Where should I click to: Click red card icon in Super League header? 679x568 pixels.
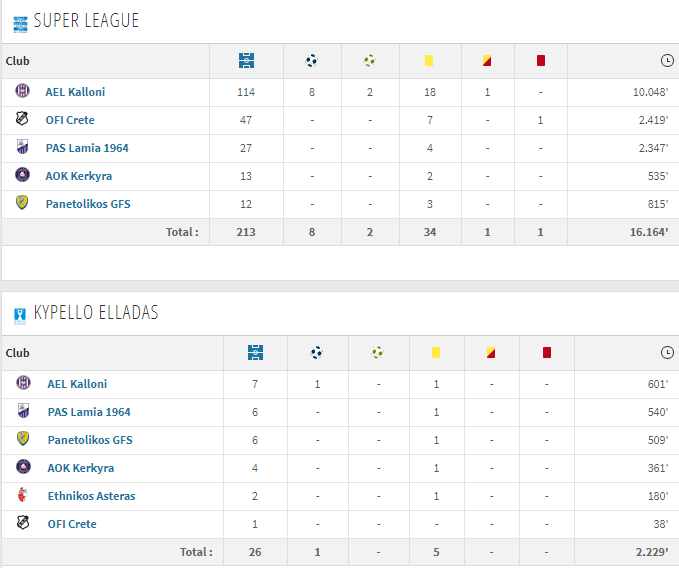[540, 61]
